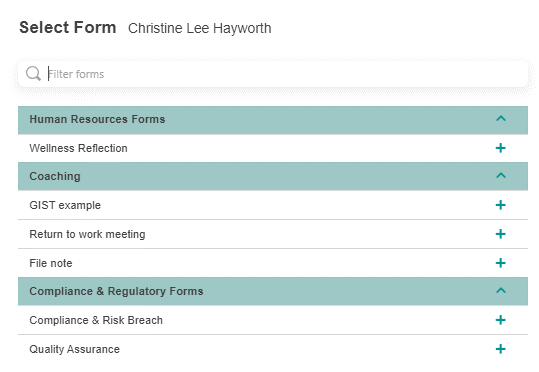539x372 pixels.
Task: Collapse Compliance & Regulatory Forms chevron
Action: pyautogui.click(x=501, y=291)
